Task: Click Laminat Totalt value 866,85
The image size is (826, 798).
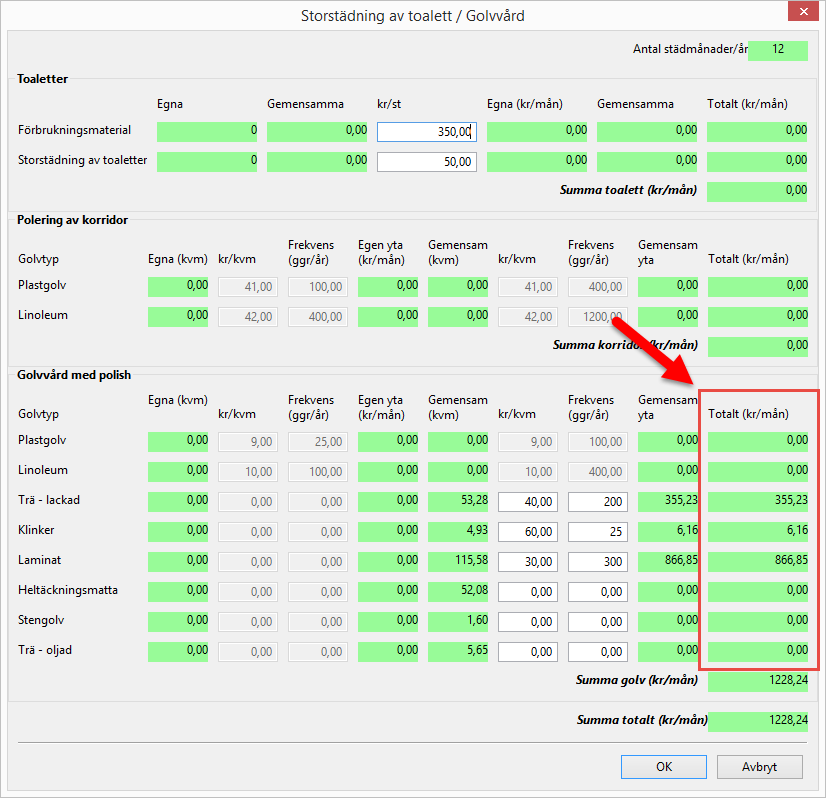Action: point(757,562)
